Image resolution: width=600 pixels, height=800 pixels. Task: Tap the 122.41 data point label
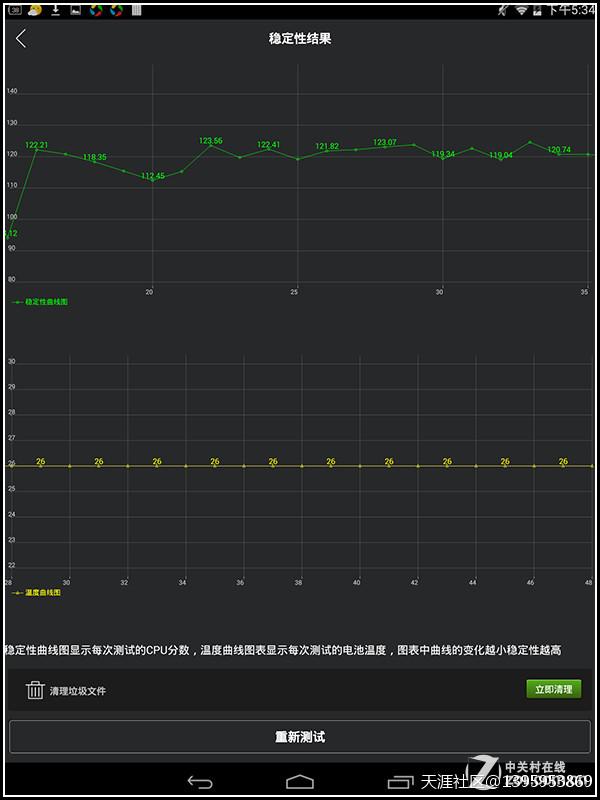point(269,145)
